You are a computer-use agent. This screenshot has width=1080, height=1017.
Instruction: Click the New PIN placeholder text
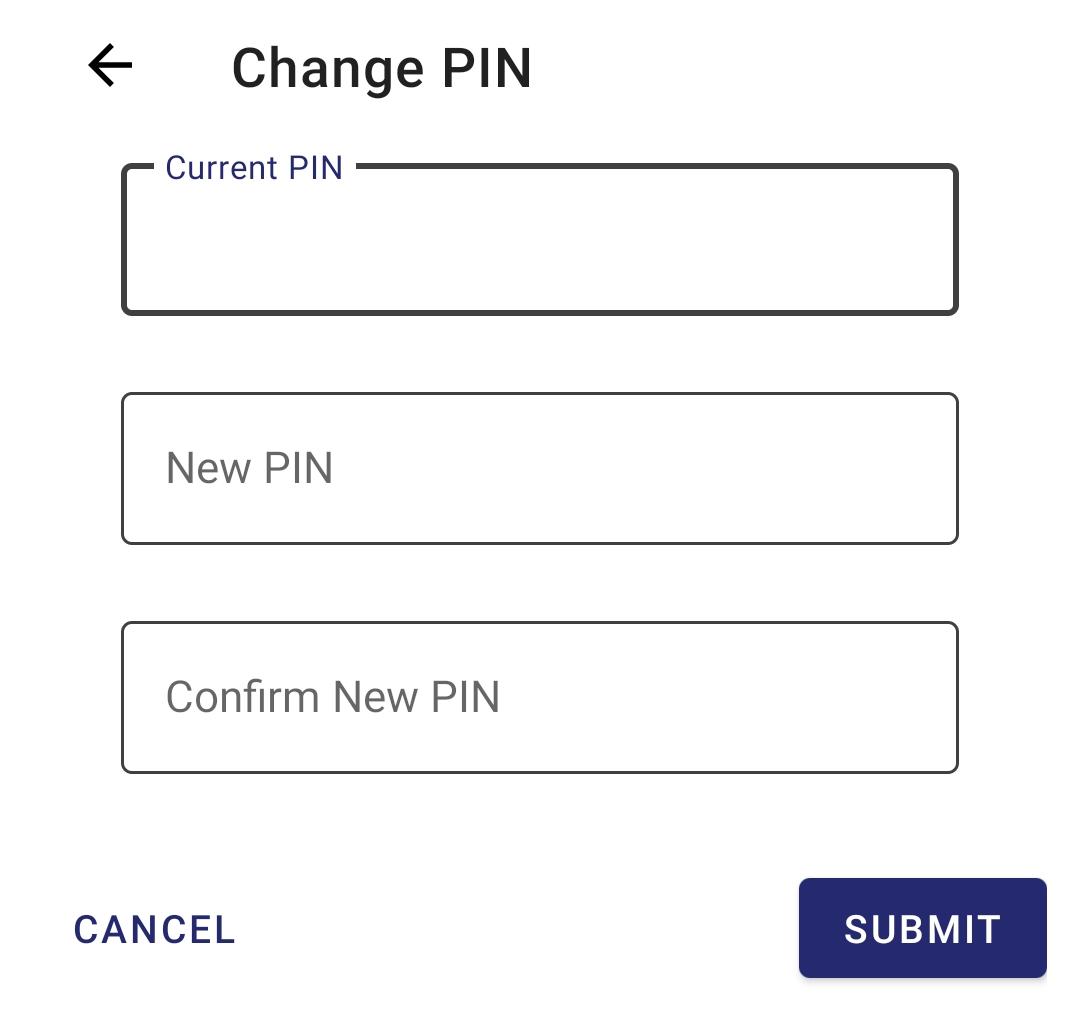pyautogui.click(x=249, y=468)
